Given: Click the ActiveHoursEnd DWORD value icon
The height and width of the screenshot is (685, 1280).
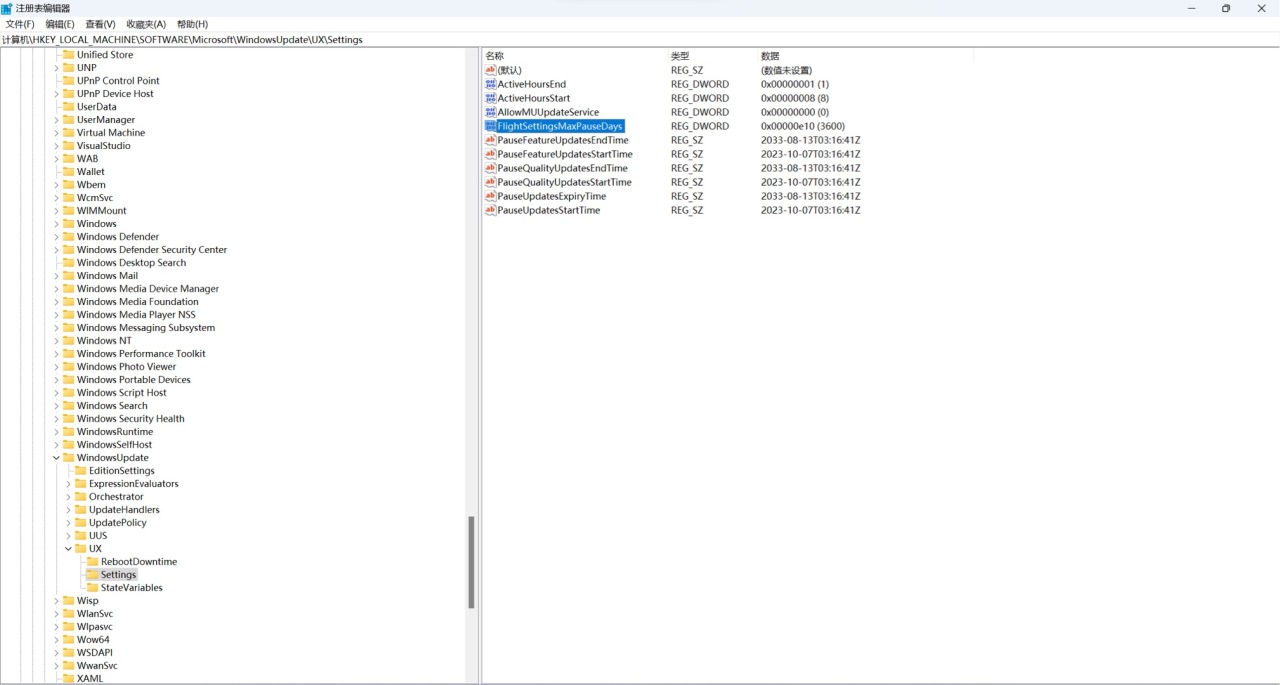Looking at the screenshot, I should [x=490, y=84].
